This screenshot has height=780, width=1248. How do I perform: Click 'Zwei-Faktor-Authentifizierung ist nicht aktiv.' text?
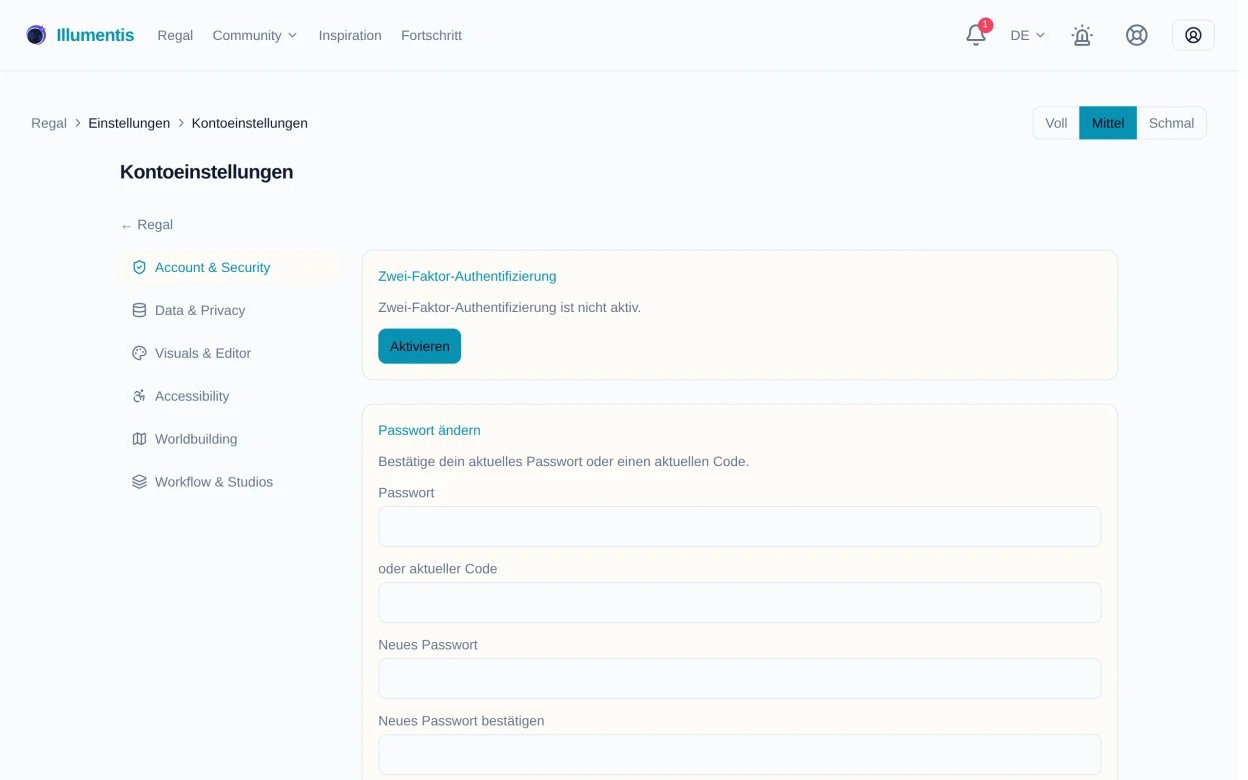[509, 307]
